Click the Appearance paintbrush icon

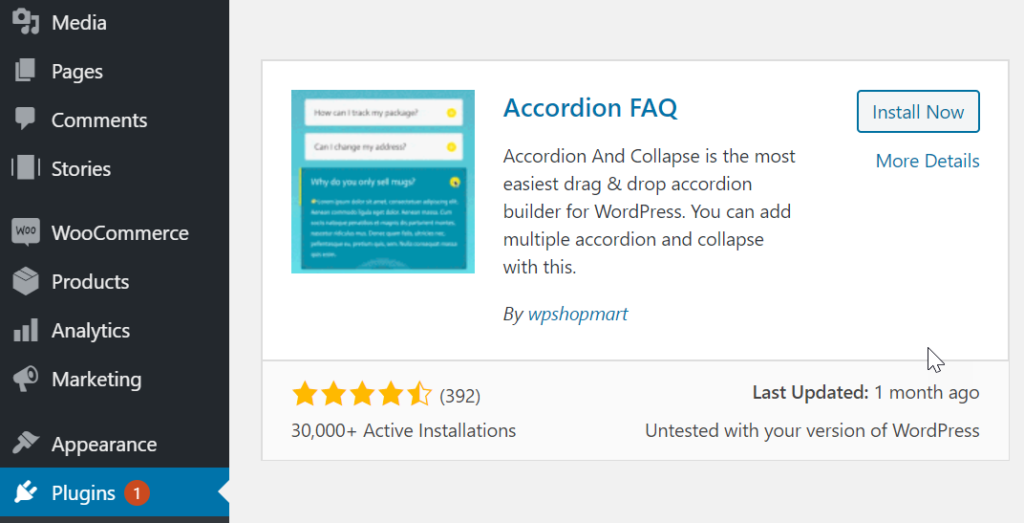(x=26, y=444)
